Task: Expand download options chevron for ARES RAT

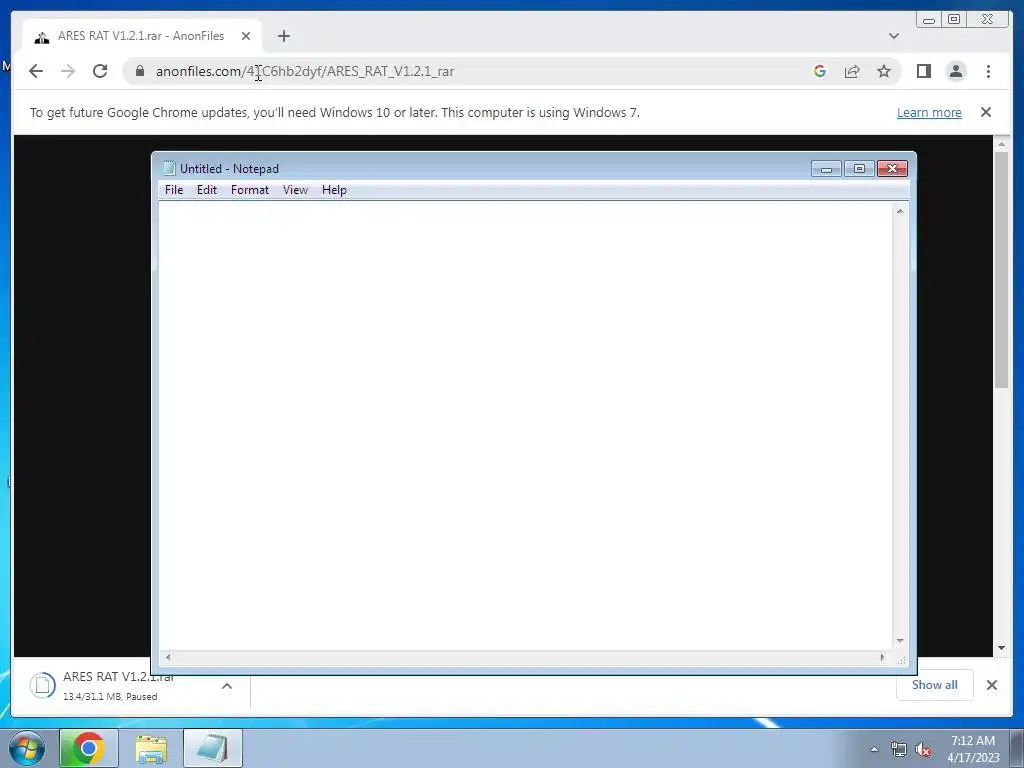Action: (x=227, y=686)
